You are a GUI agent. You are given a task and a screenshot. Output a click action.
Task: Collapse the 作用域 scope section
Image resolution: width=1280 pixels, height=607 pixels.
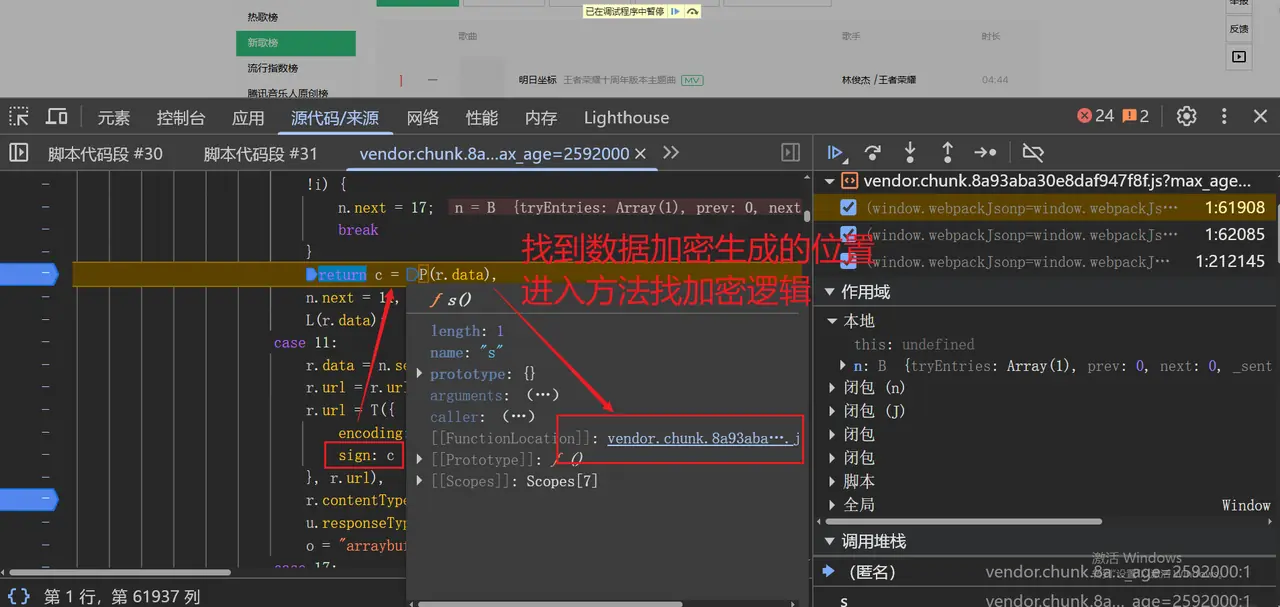click(829, 292)
